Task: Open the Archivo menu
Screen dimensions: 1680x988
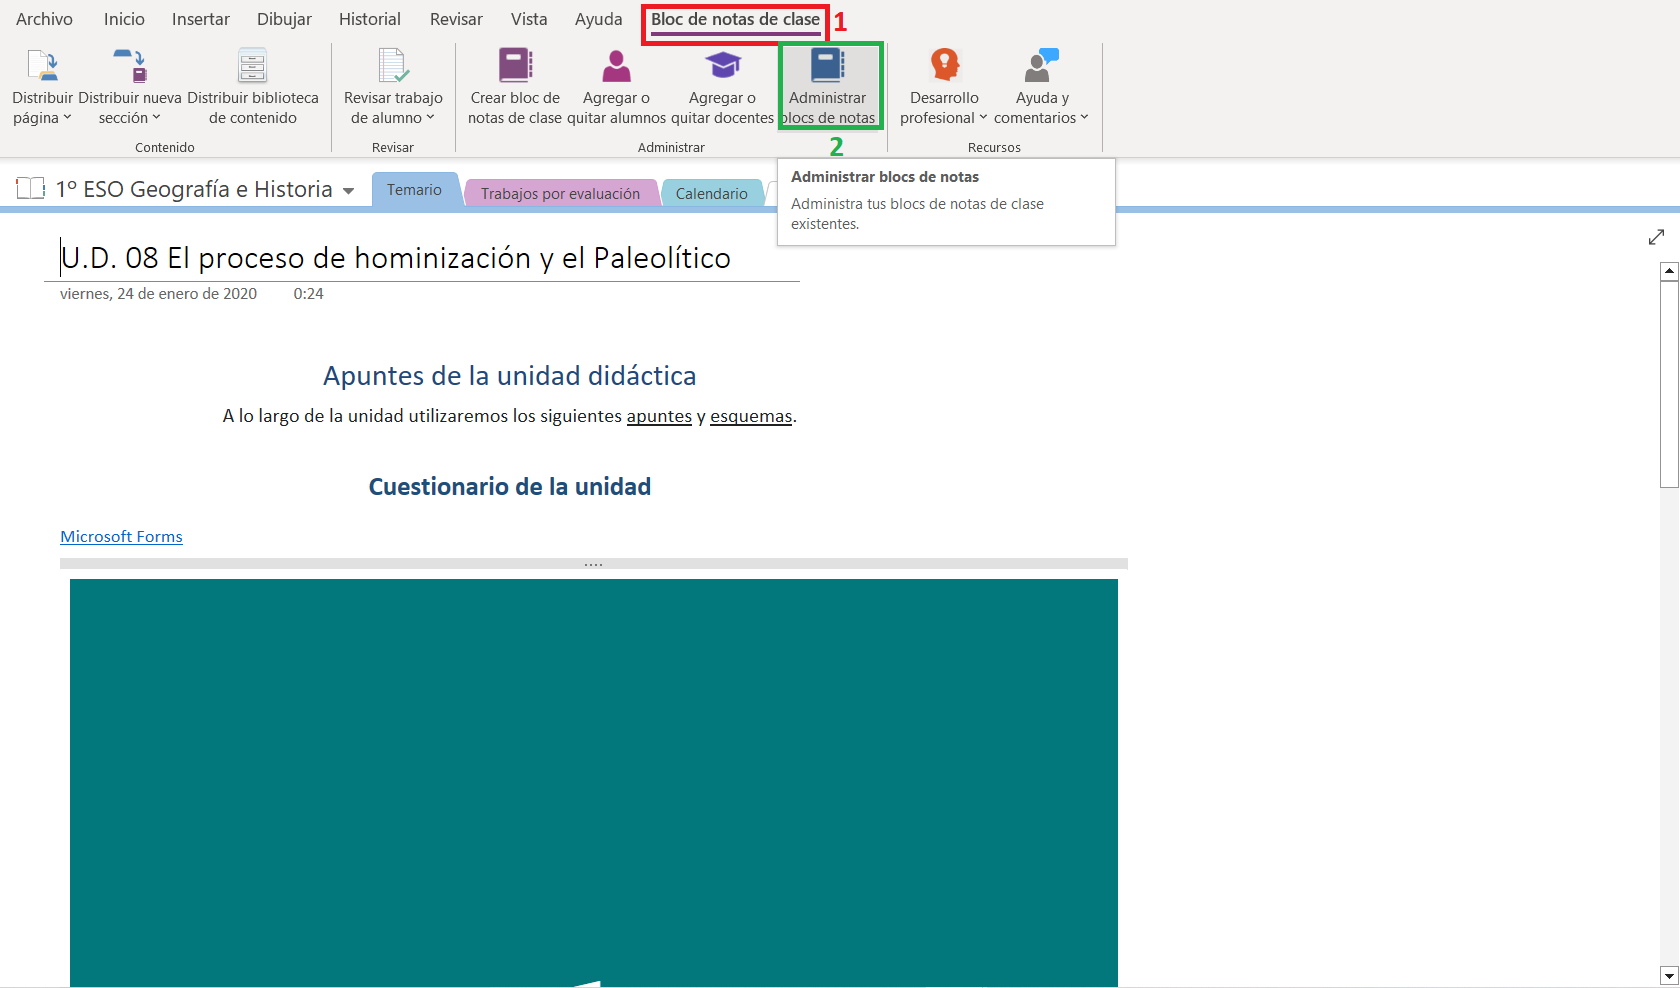Action: 44,18
